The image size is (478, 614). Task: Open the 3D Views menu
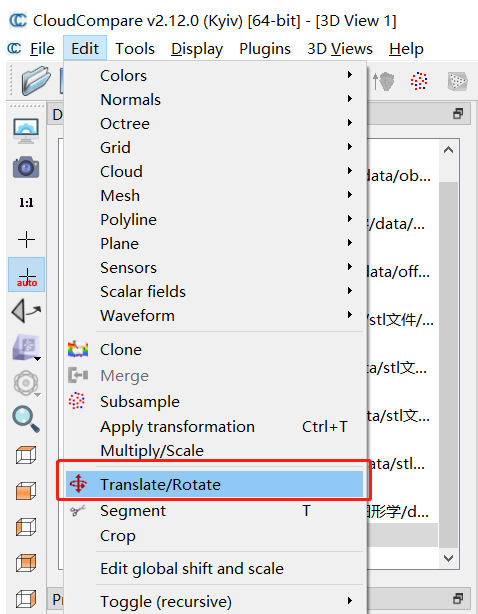pyautogui.click(x=340, y=49)
